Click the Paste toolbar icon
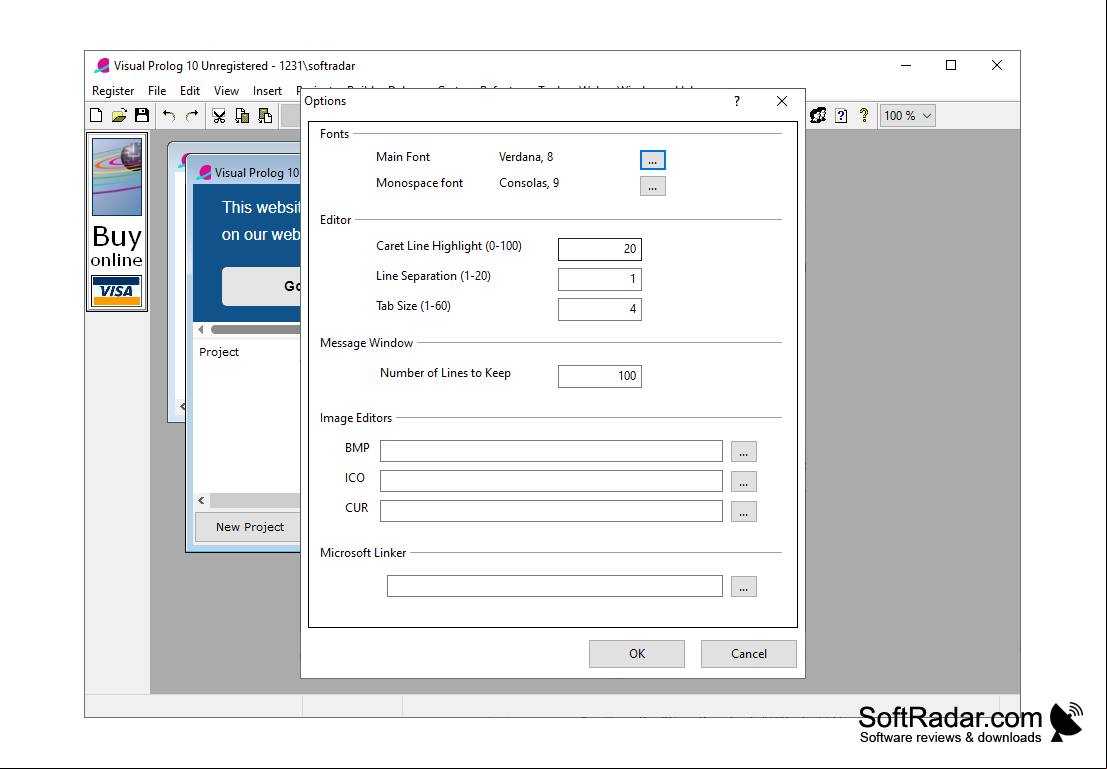The width and height of the screenshot is (1107, 769). 265,115
